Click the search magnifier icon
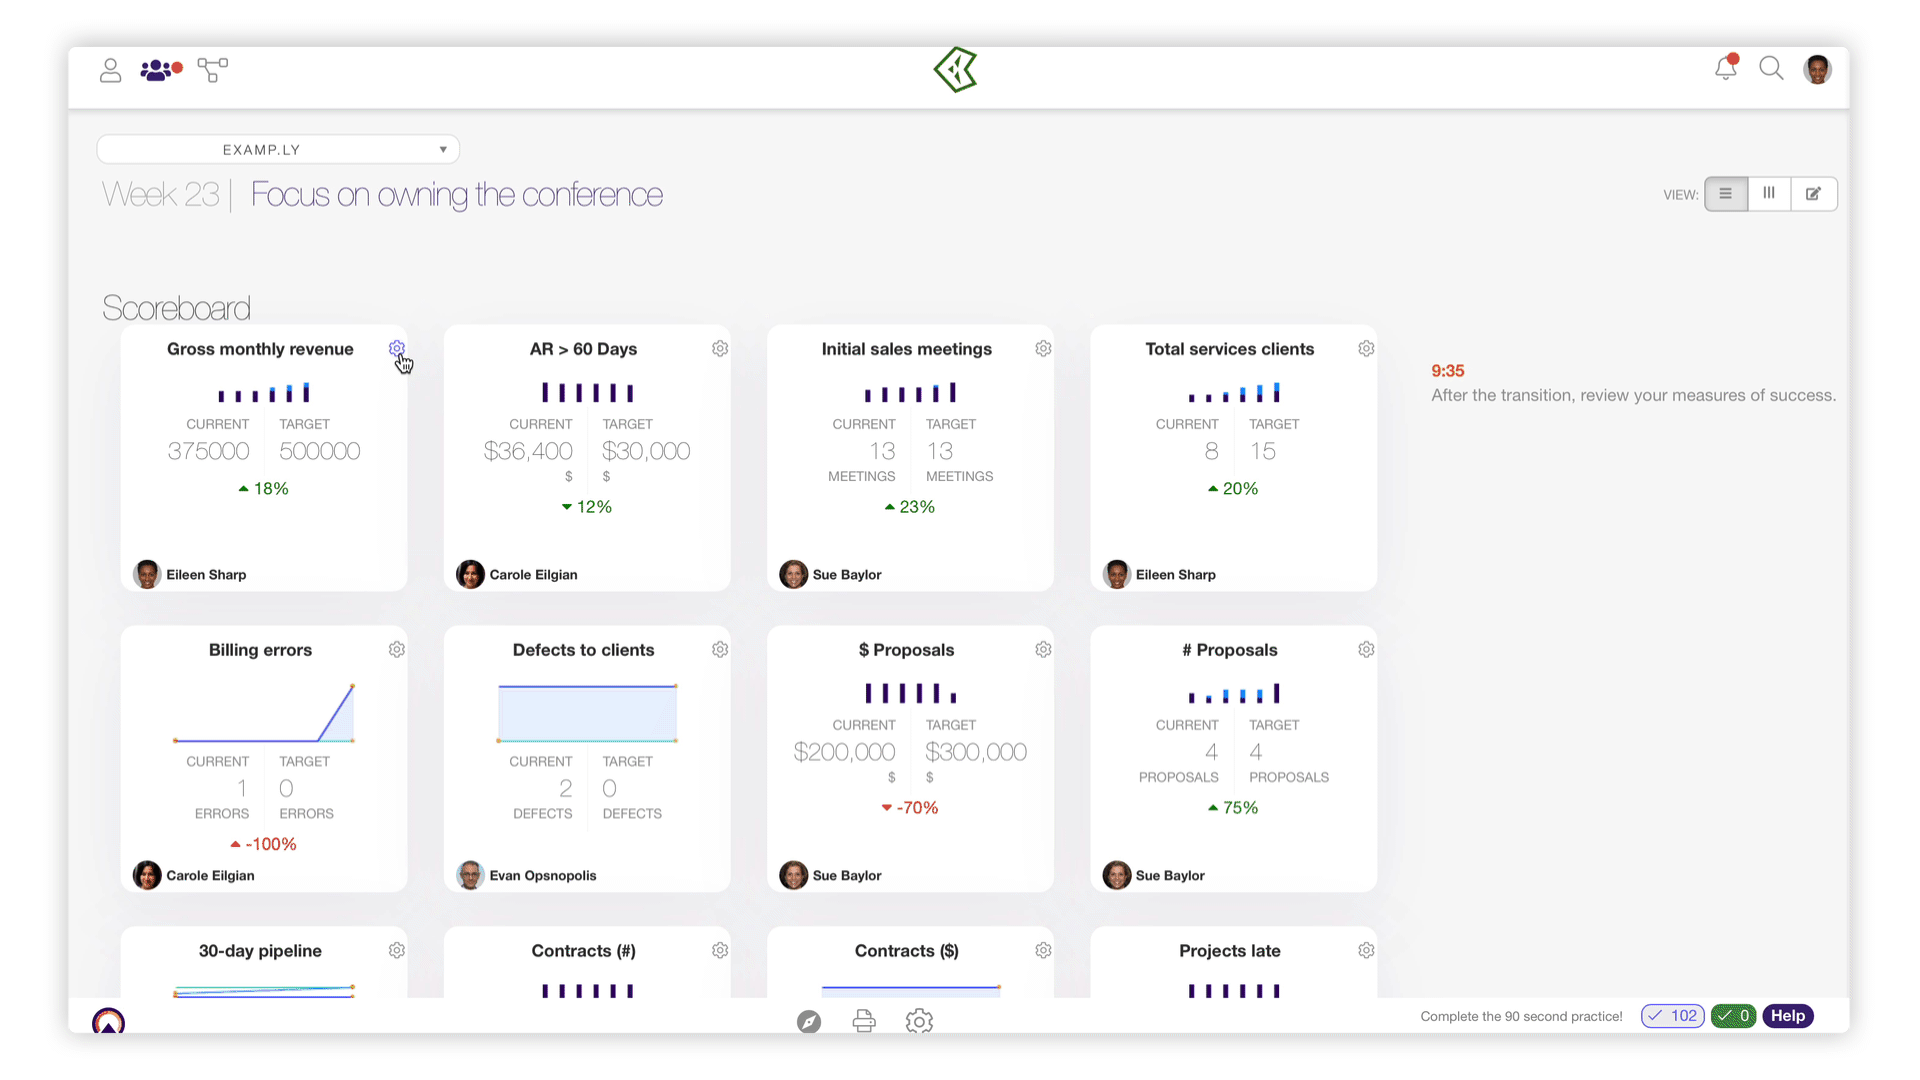Screen dimensions: 1920x1080 coord(1771,68)
